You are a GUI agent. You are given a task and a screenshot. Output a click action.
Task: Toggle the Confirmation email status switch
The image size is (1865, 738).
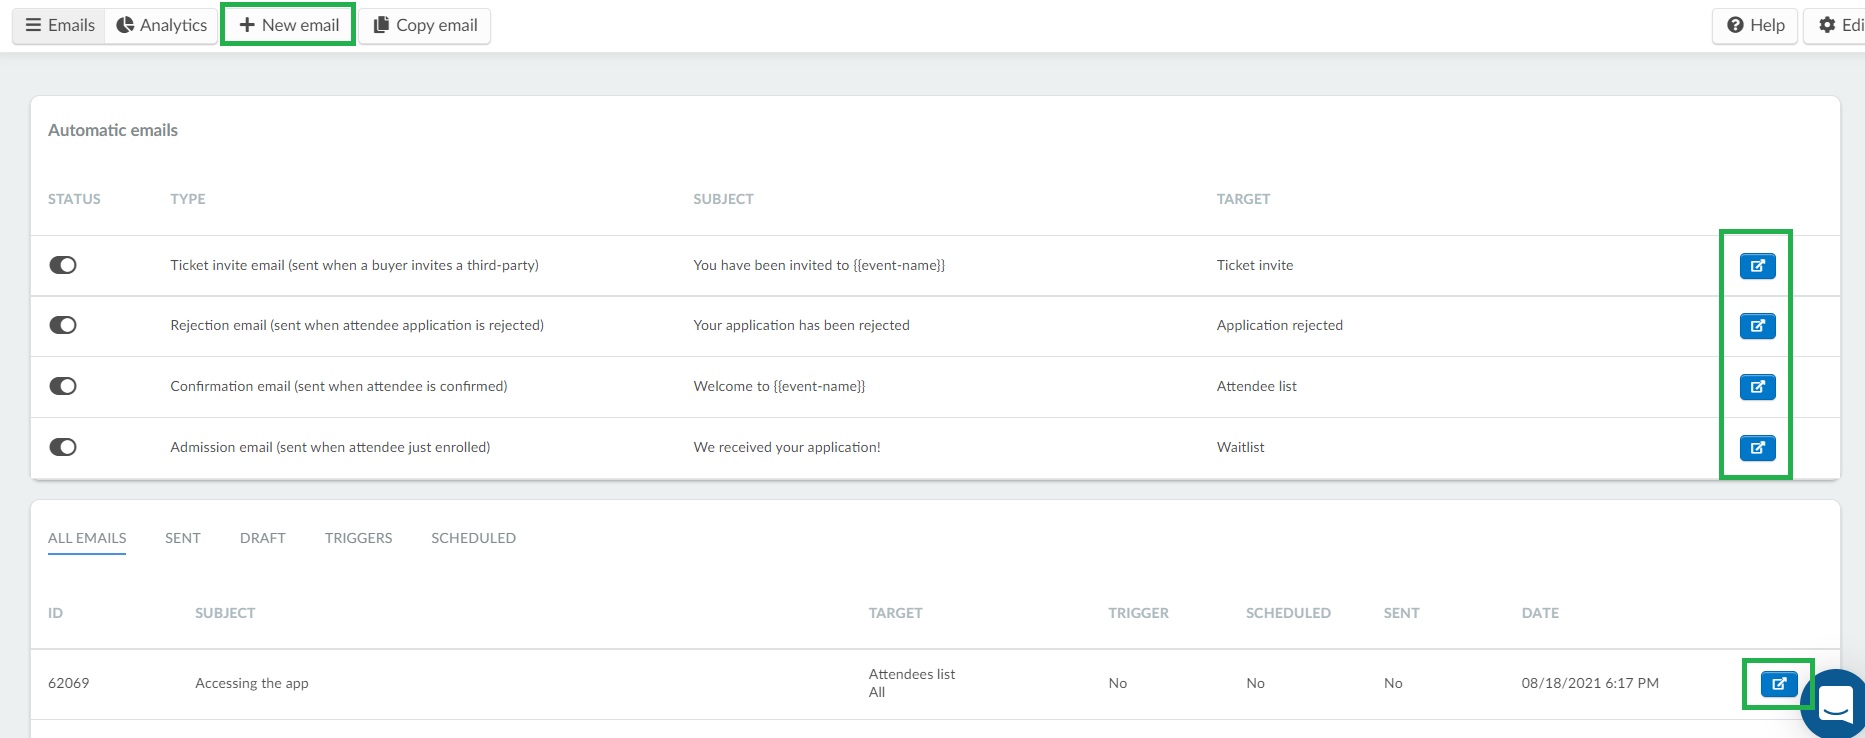click(x=63, y=386)
